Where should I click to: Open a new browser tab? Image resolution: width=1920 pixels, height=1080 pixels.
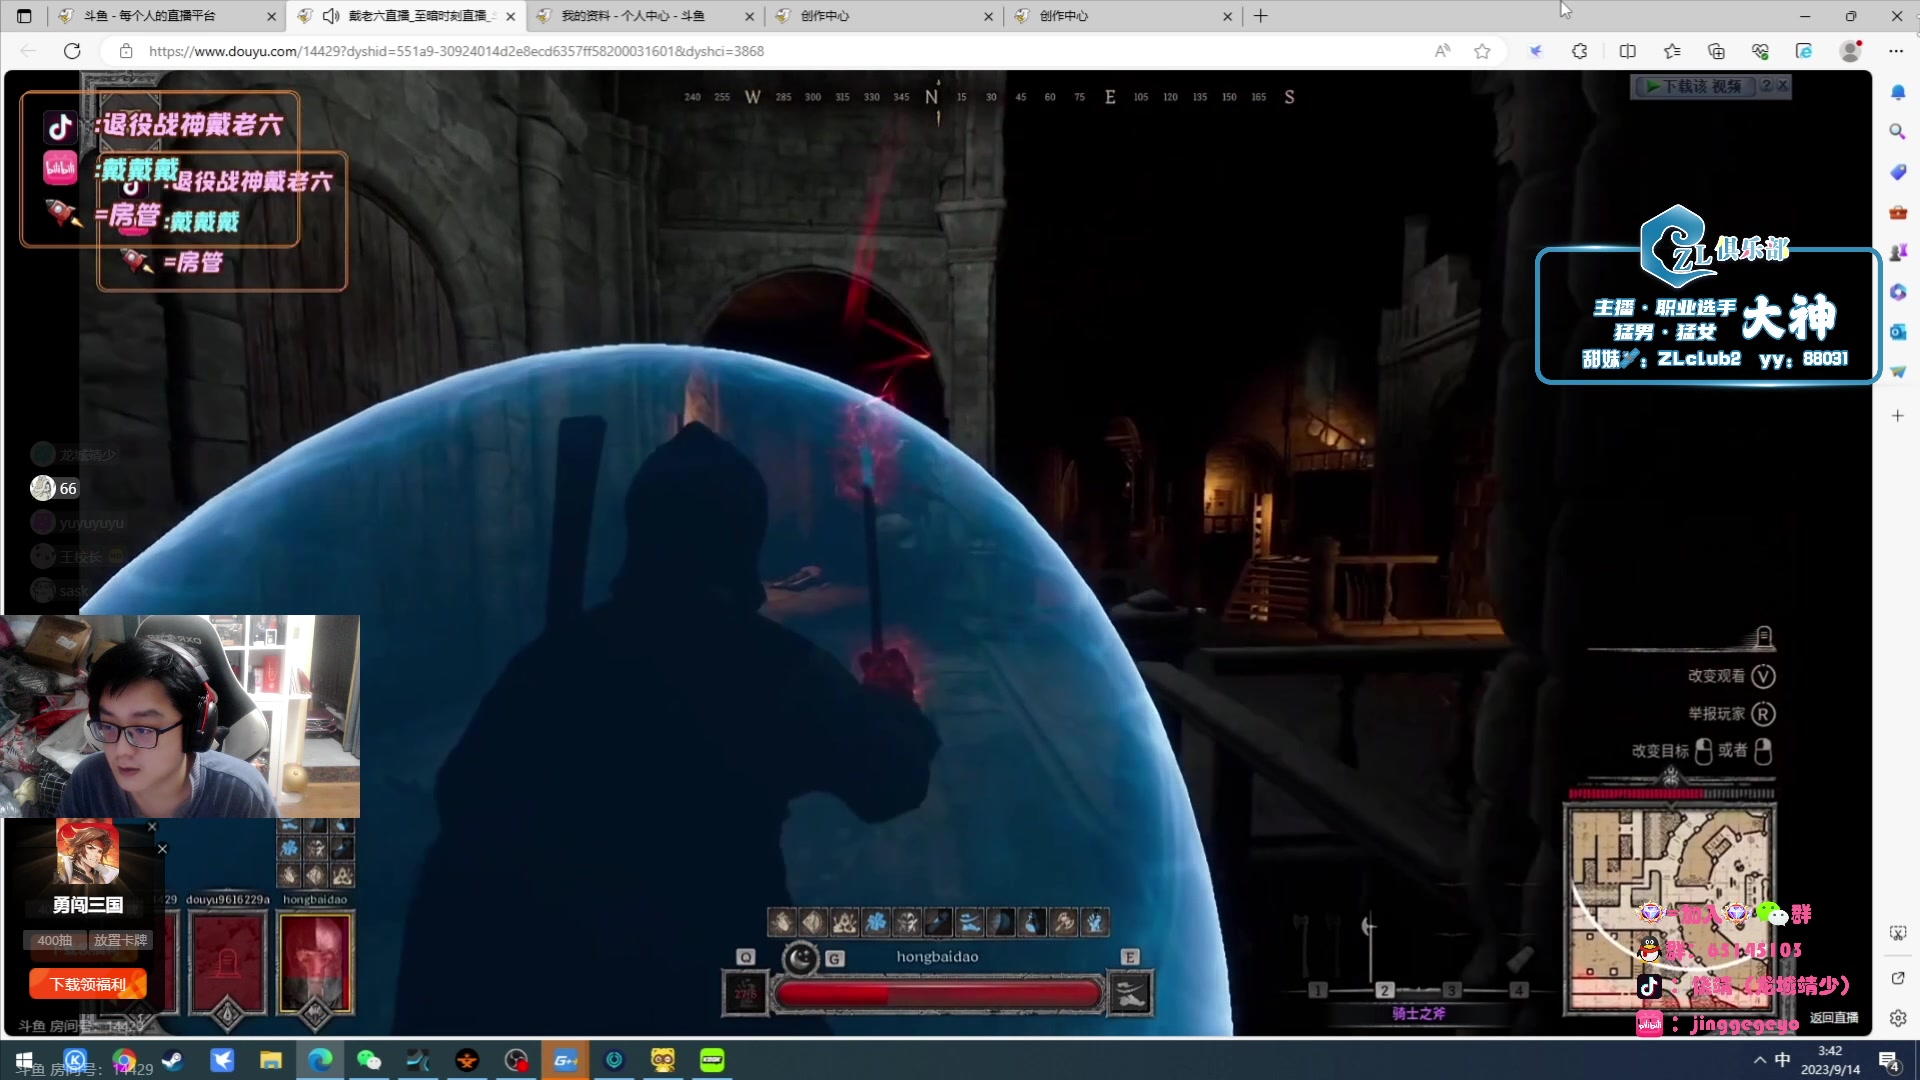point(1261,16)
